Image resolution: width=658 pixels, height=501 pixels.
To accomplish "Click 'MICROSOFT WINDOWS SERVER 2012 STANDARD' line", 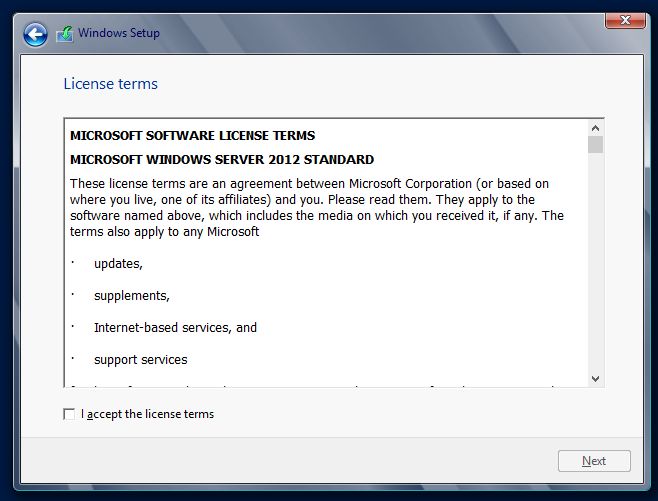I will pos(222,159).
